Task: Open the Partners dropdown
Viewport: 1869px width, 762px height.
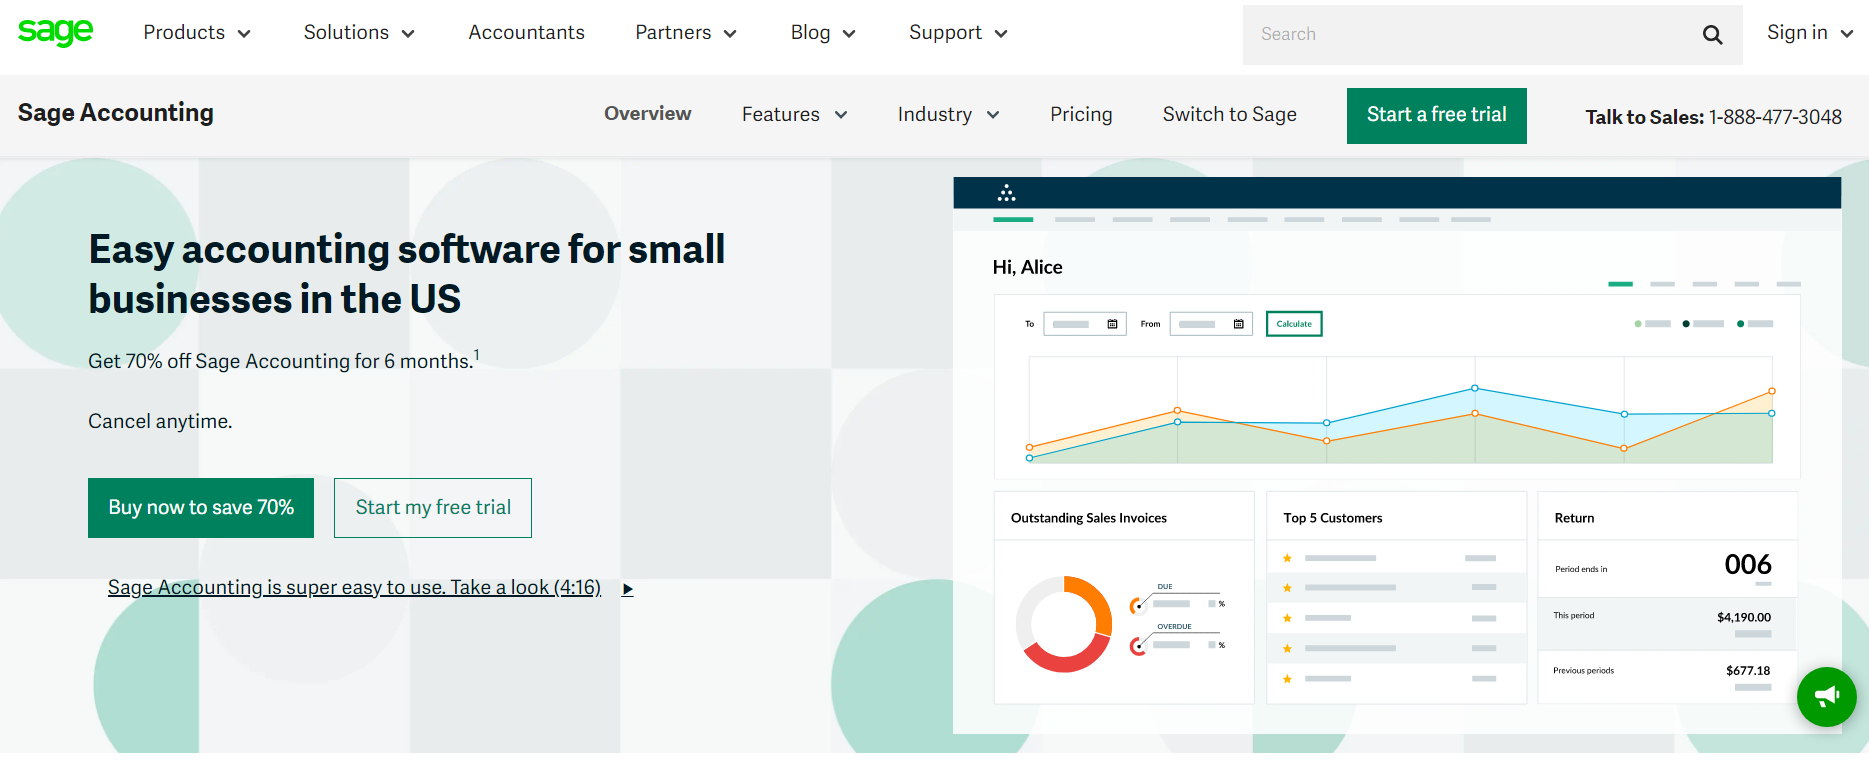Action: (x=686, y=33)
